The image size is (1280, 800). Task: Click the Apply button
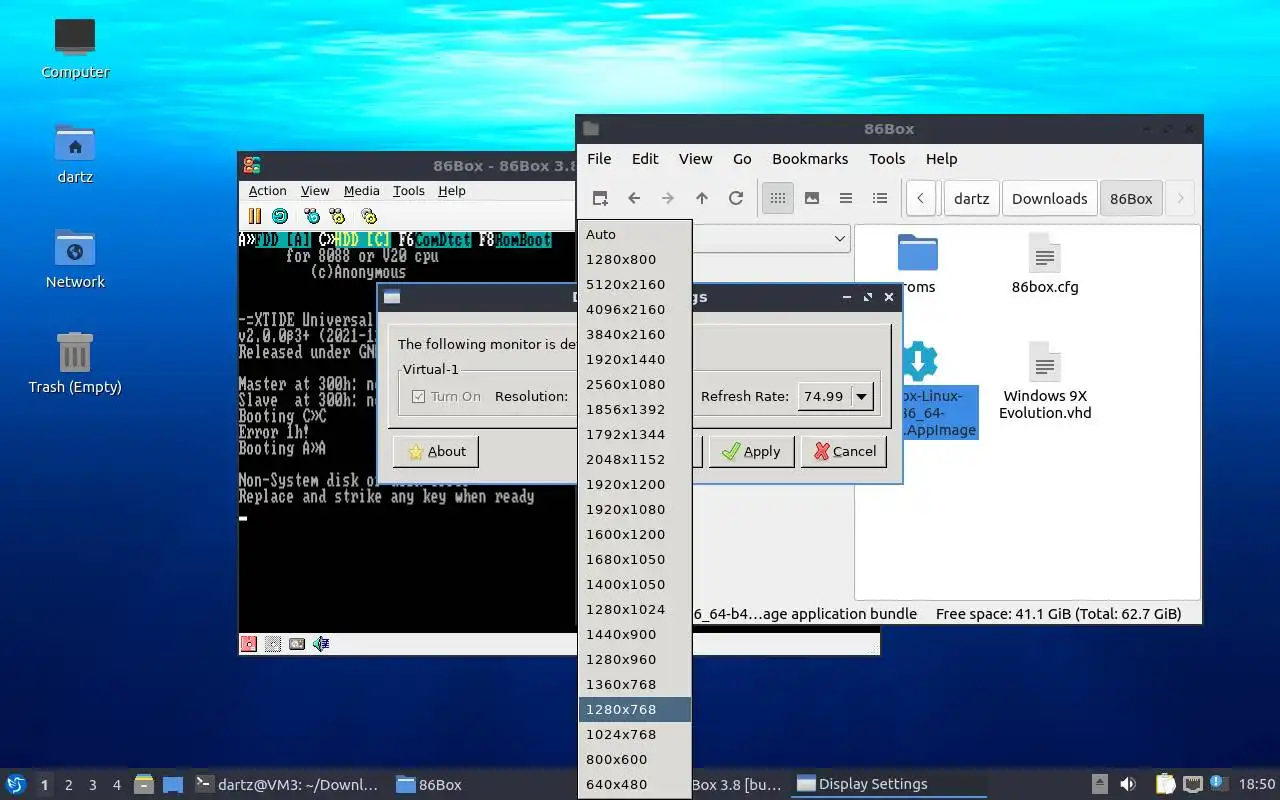click(x=752, y=451)
